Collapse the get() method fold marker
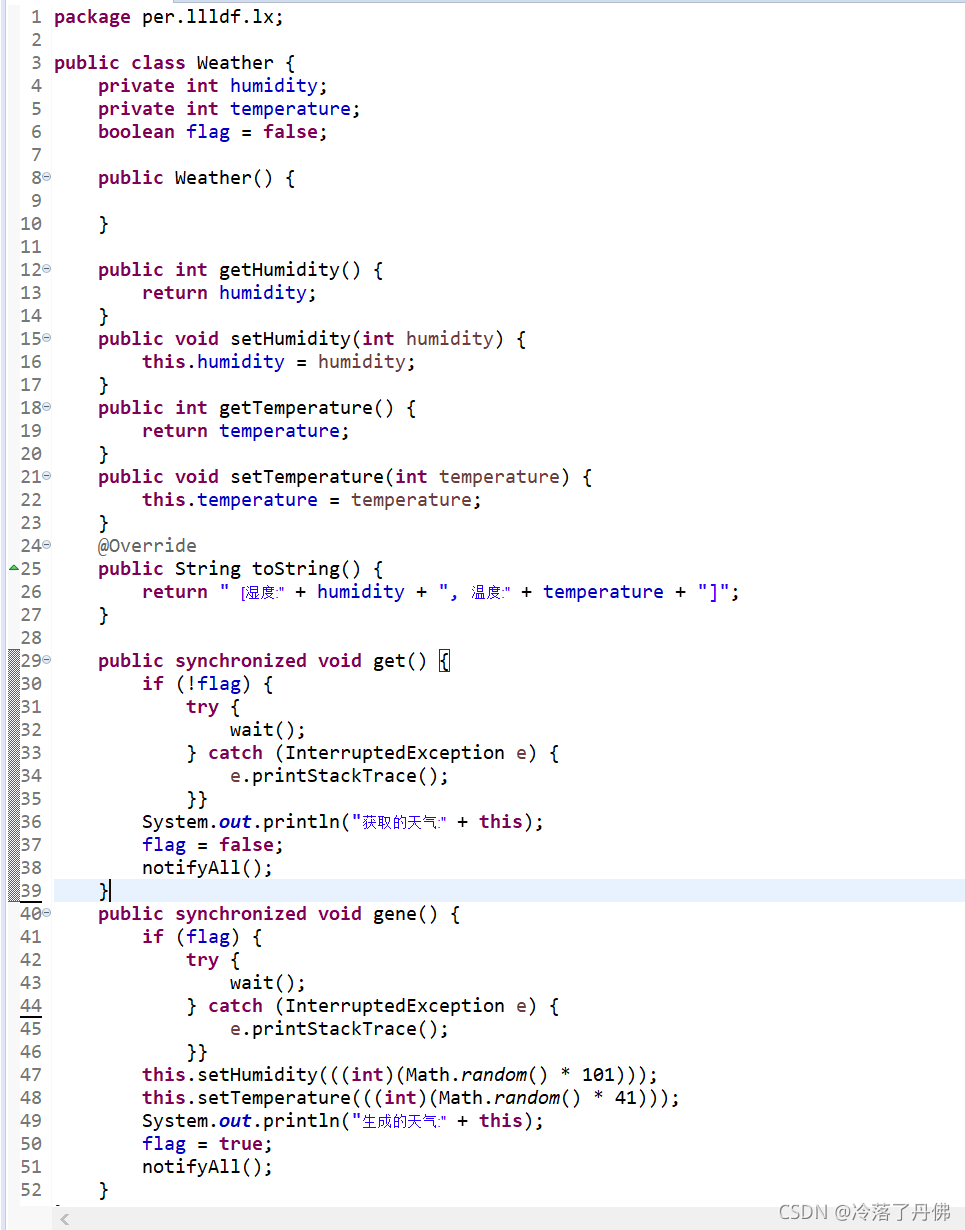 tap(46, 660)
